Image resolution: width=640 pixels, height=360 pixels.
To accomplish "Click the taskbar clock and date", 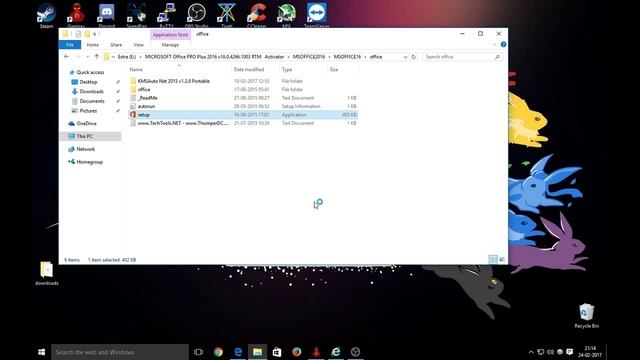I will click(x=590, y=352).
